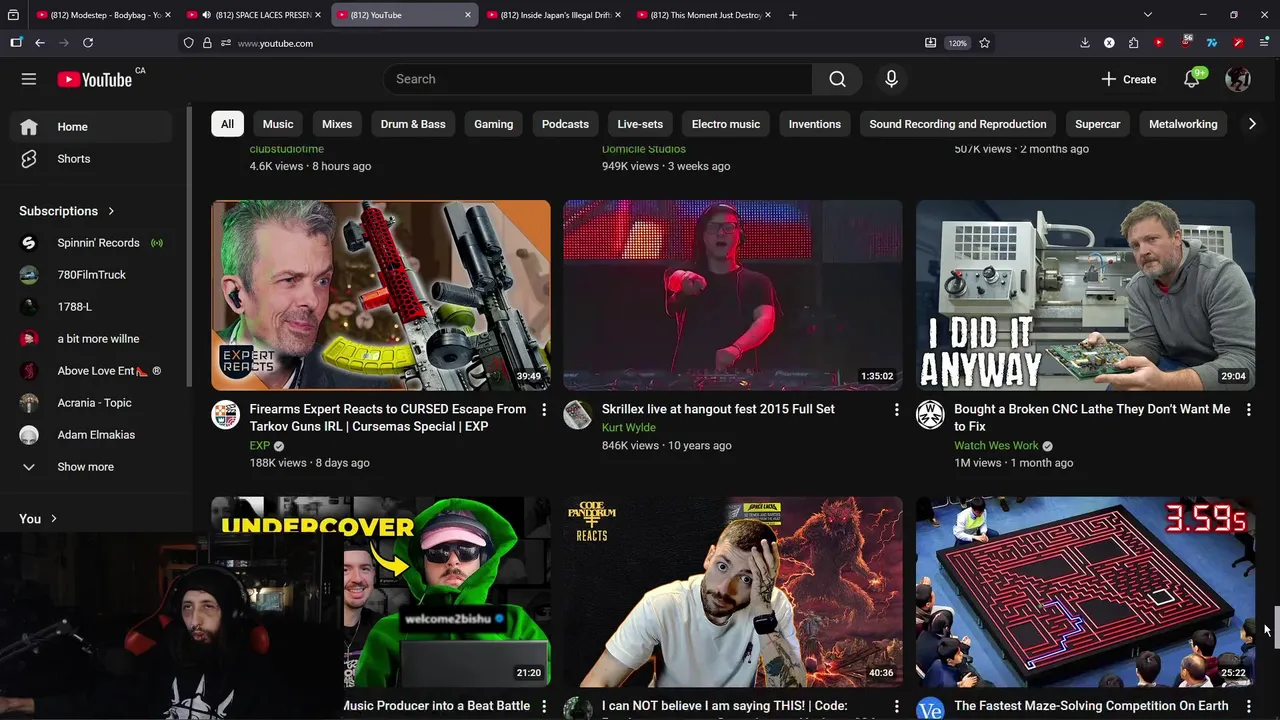
Task: Select Sound Recording and Reproduction chip
Action: click(958, 124)
